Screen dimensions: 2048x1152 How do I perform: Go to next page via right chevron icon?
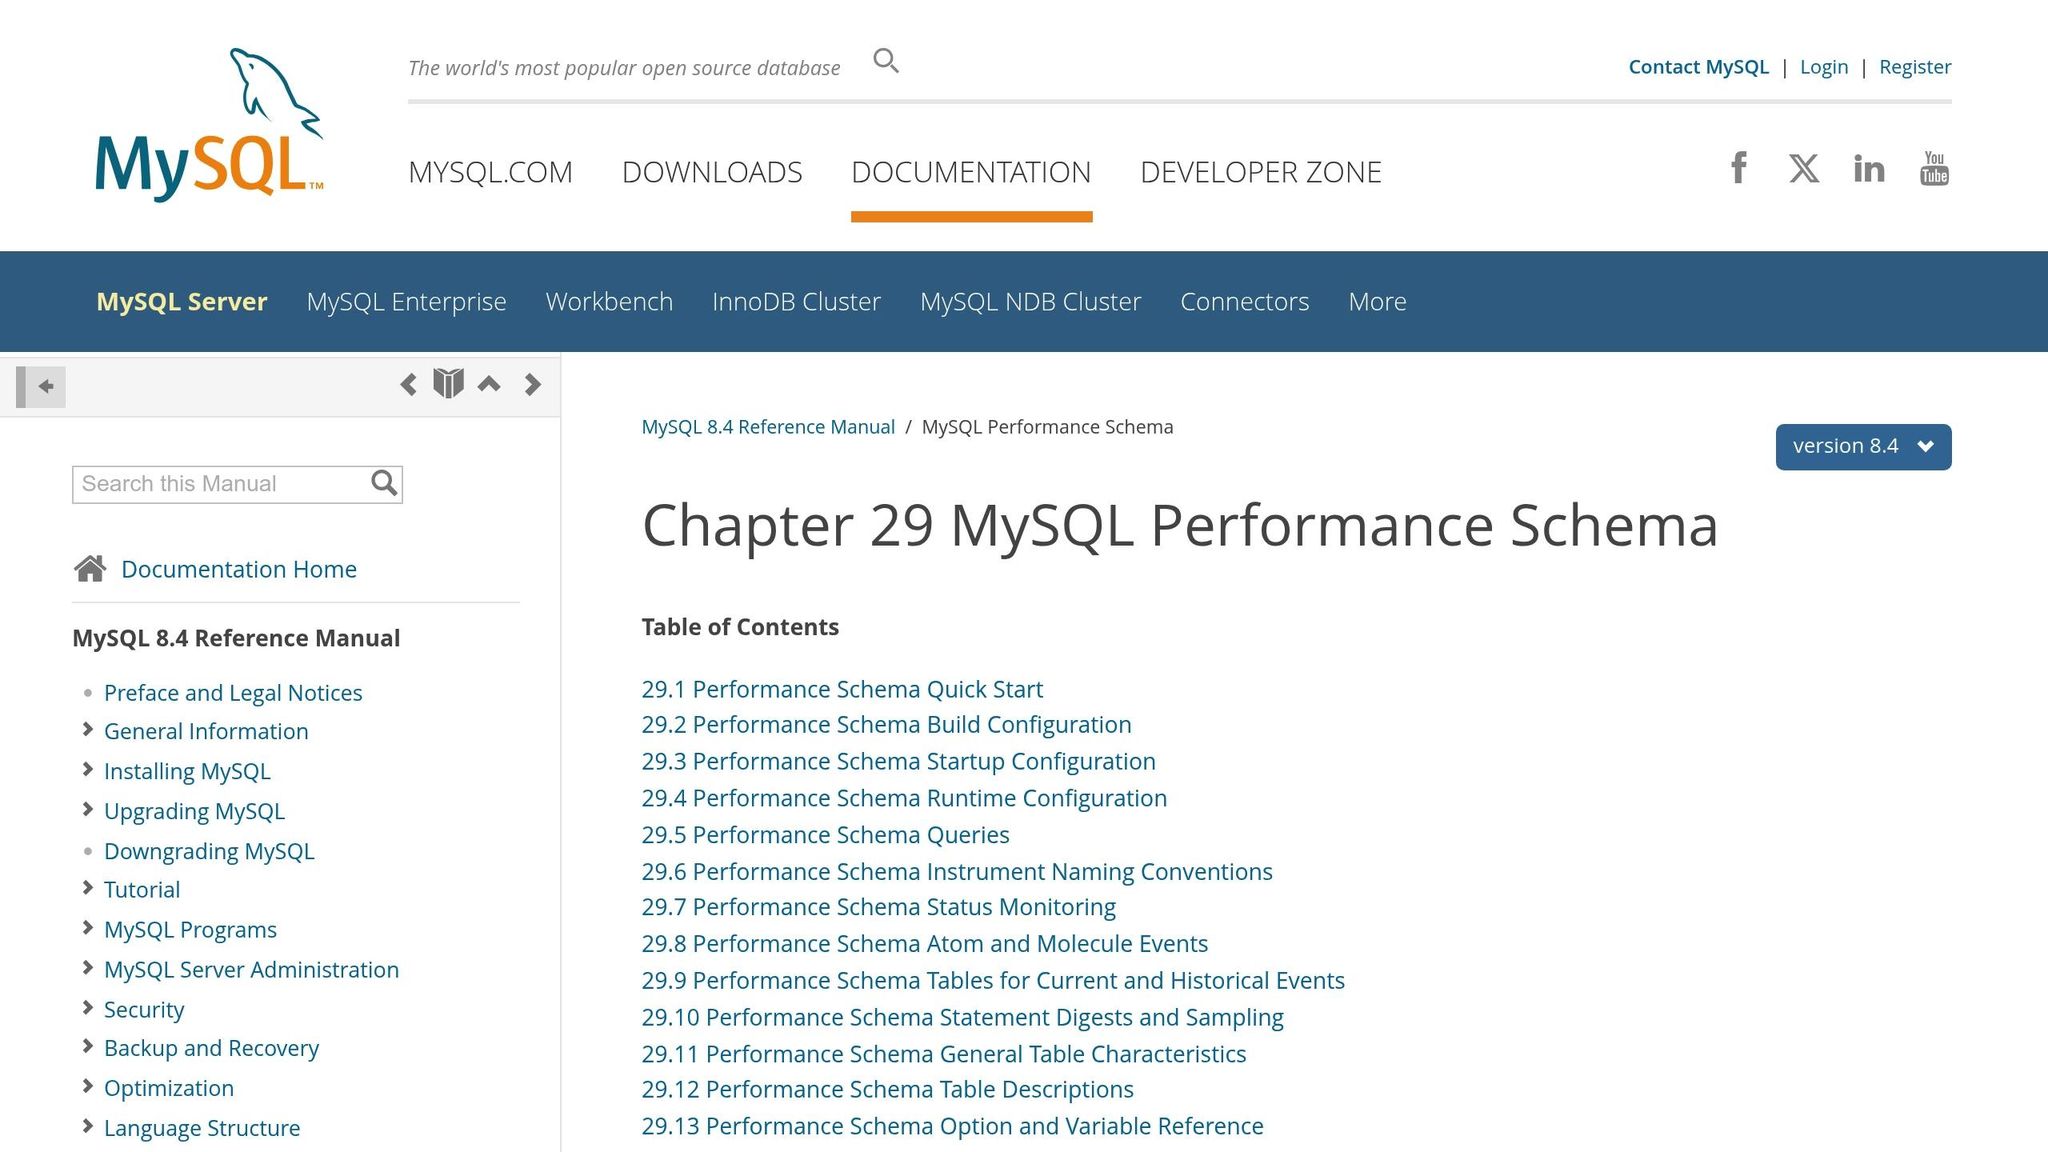click(x=532, y=384)
